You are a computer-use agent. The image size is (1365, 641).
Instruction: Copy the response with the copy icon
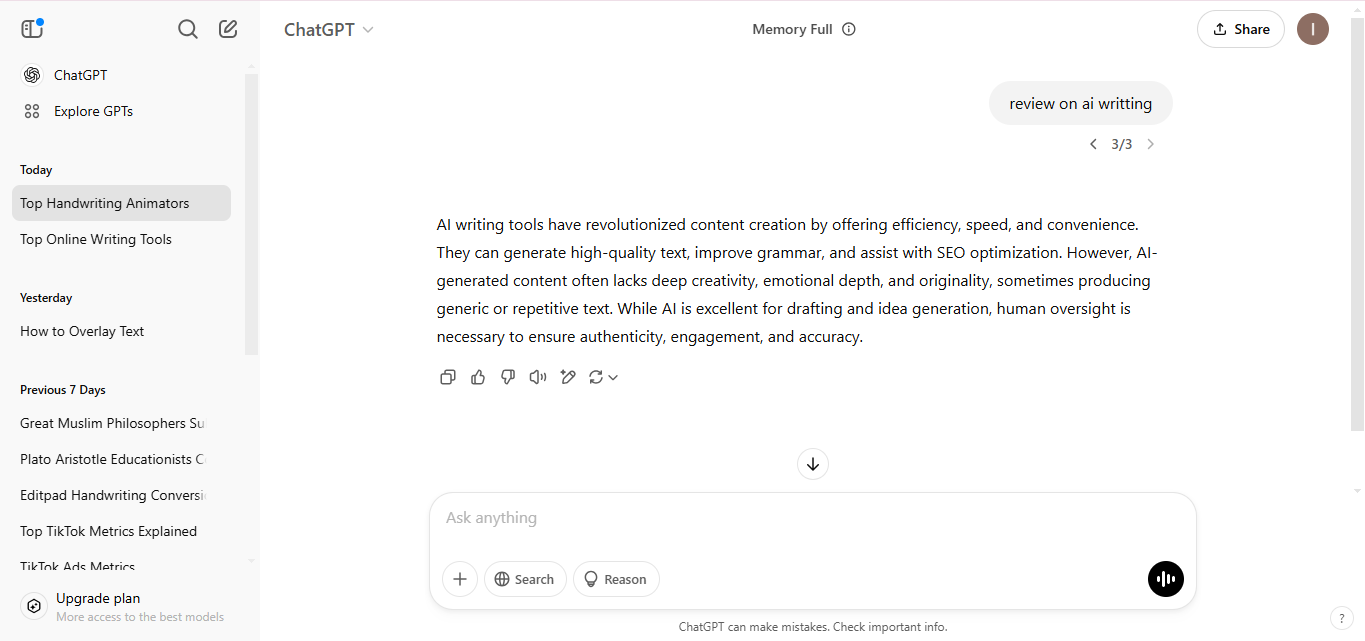pyautogui.click(x=448, y=377)
